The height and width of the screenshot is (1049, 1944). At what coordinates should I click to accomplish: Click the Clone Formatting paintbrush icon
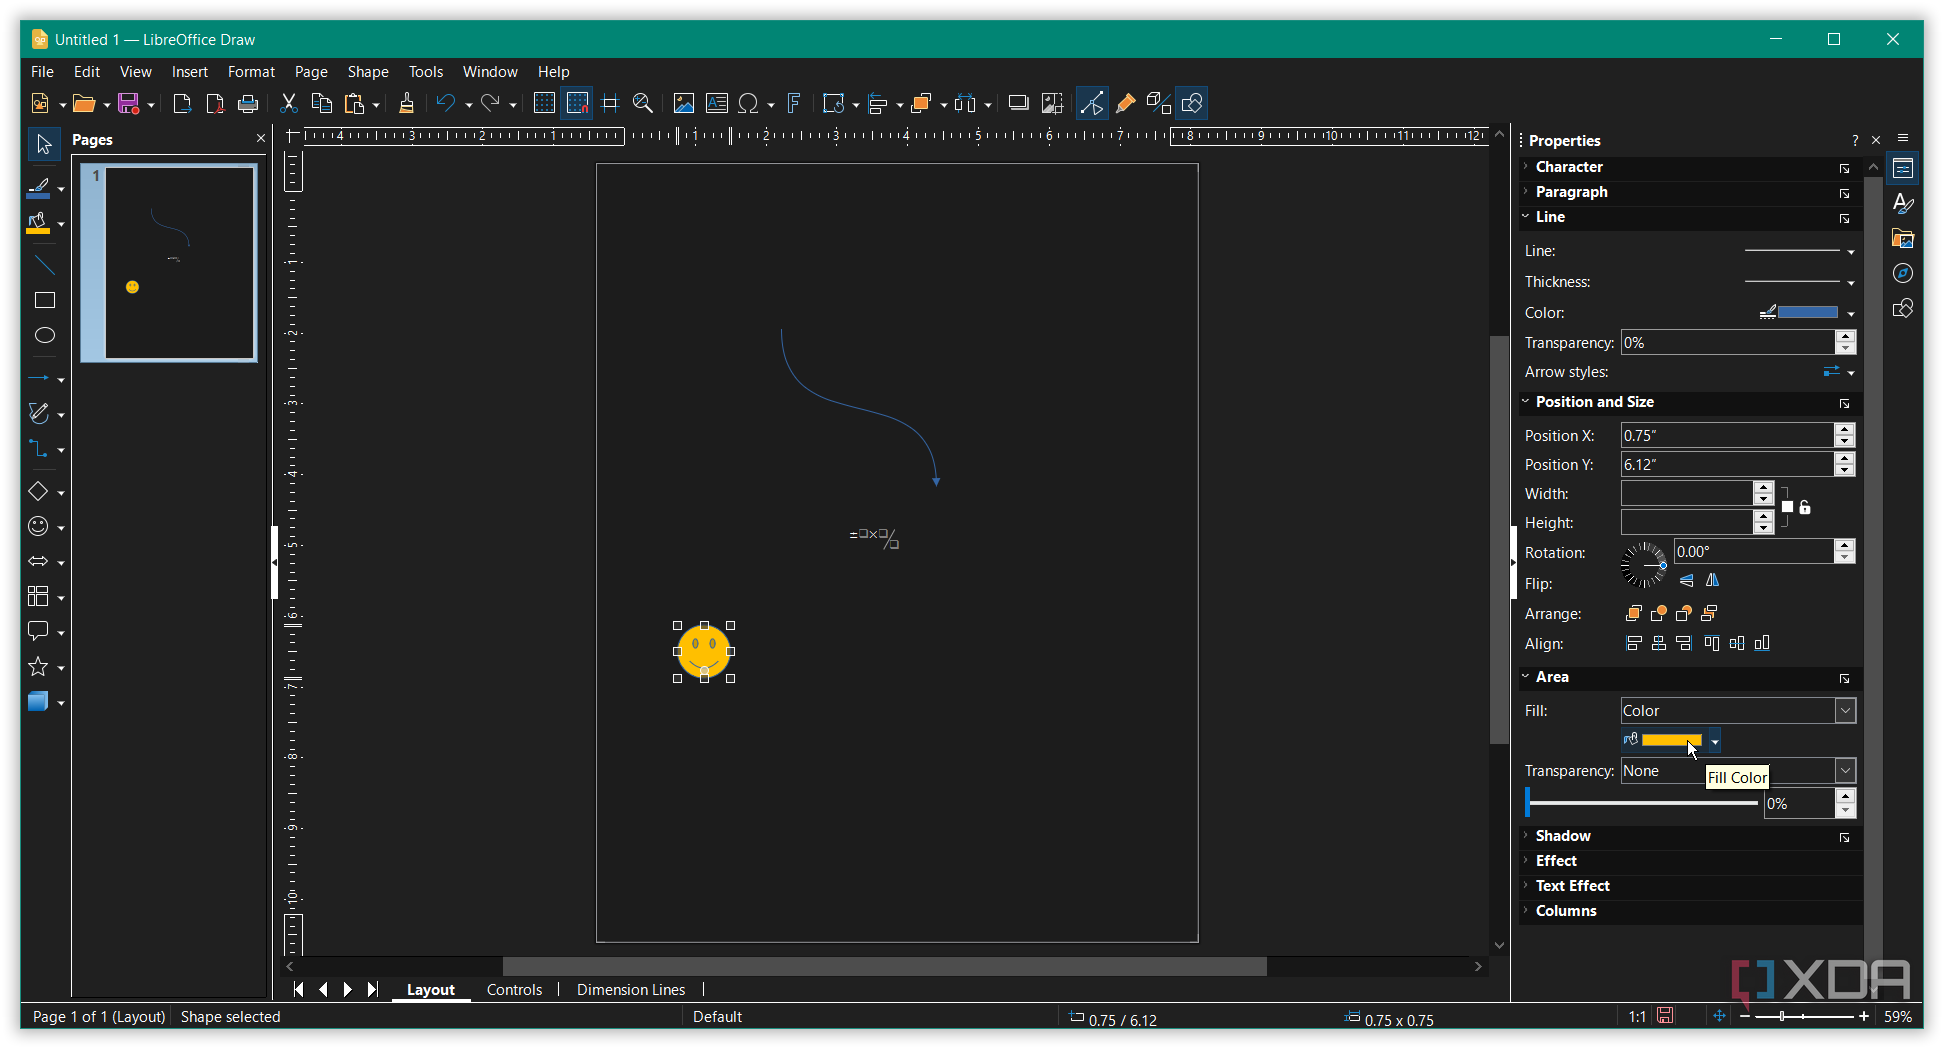pos(406,103)
